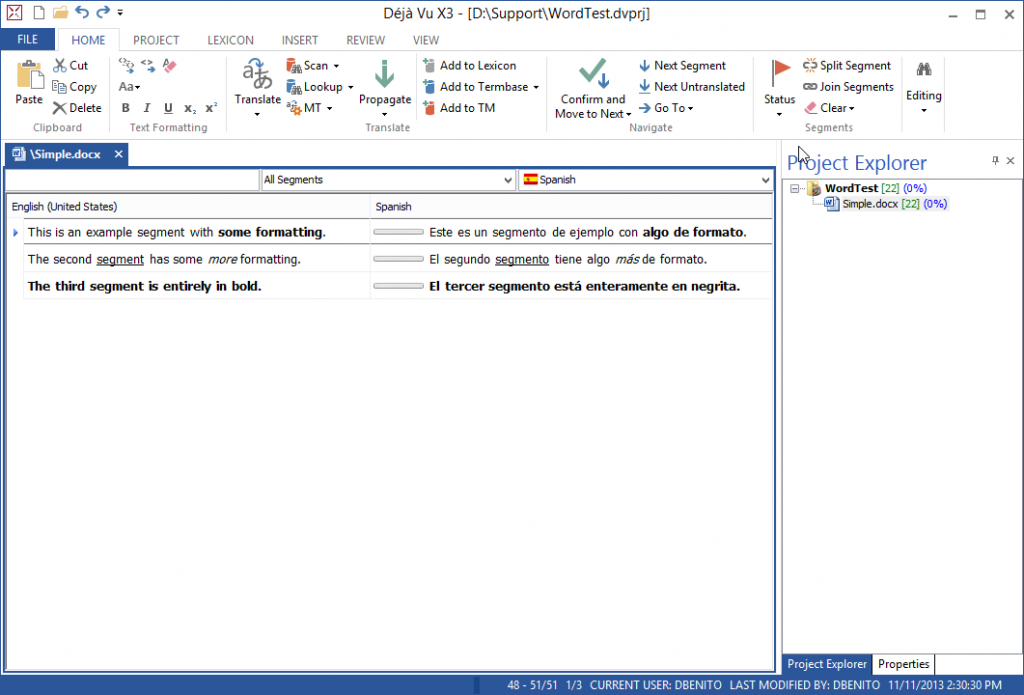Click the Status flag button

click(x=779, y=88)
